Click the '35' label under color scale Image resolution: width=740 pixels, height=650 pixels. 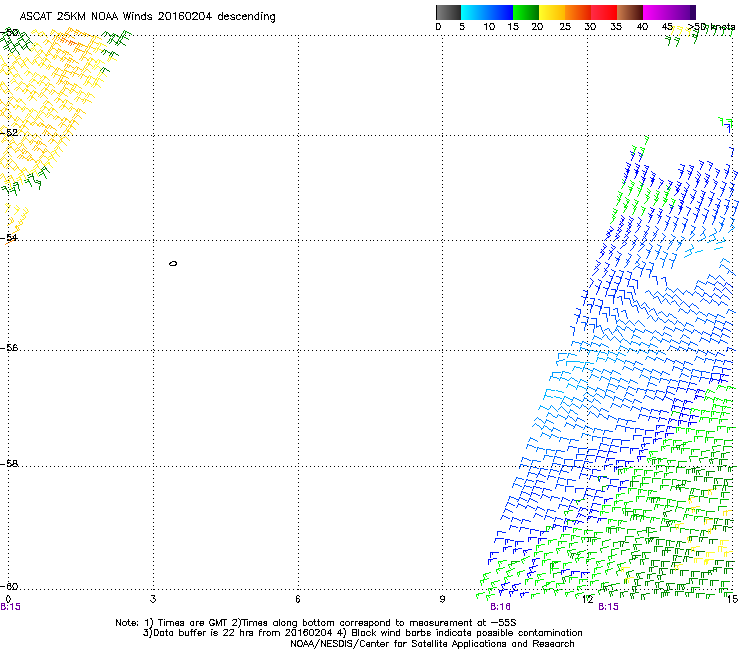pyautogui.click(x=616, y=27)
